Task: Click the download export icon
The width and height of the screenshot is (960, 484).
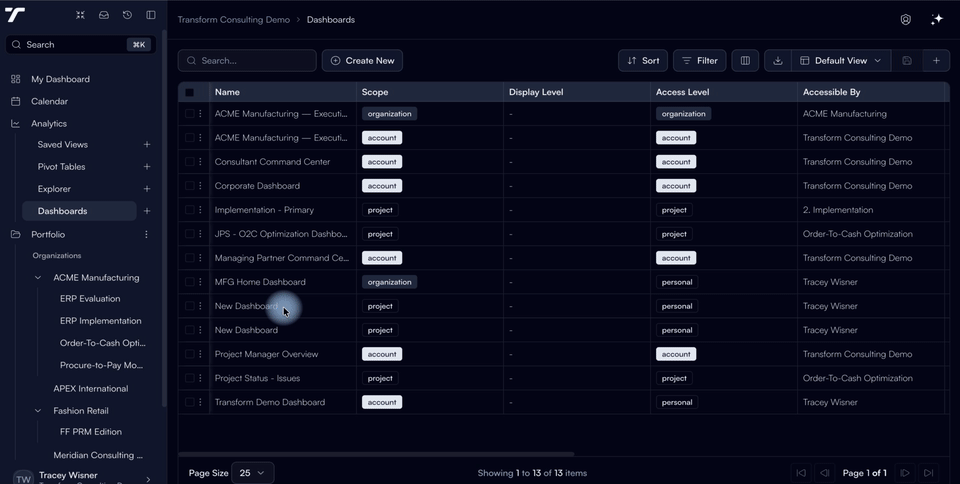Action: click(778, 61)
